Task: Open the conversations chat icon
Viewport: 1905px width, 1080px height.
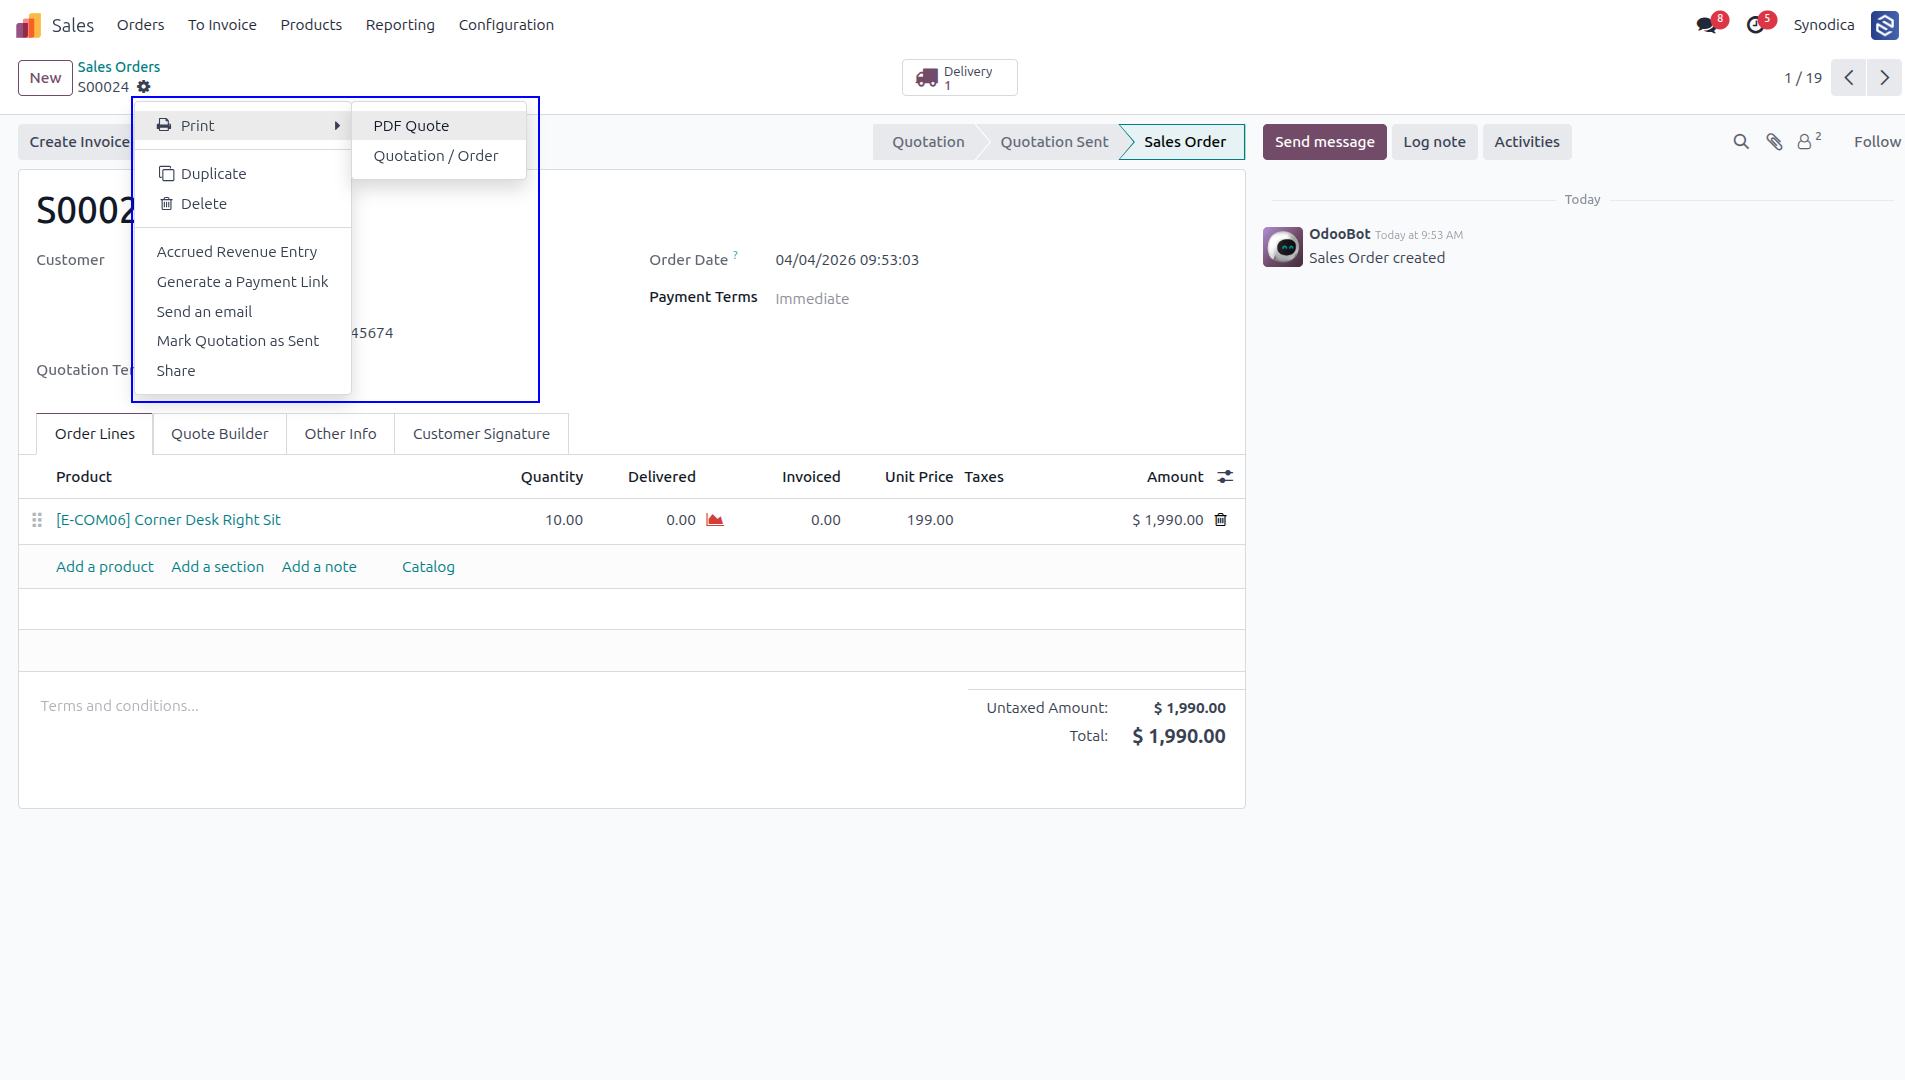Action: [1707, 25]
